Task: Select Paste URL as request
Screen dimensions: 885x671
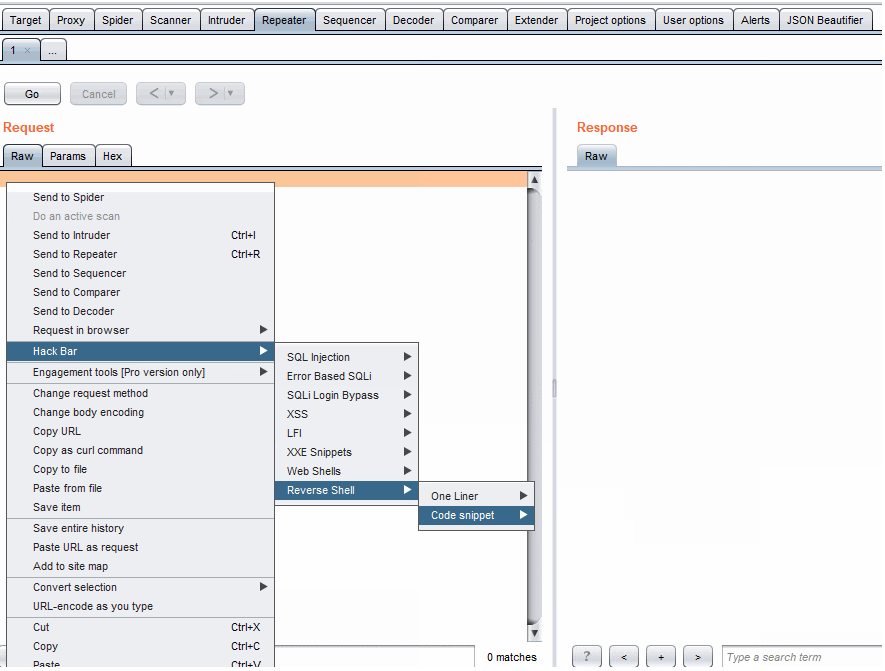Action: pos(141,547)
